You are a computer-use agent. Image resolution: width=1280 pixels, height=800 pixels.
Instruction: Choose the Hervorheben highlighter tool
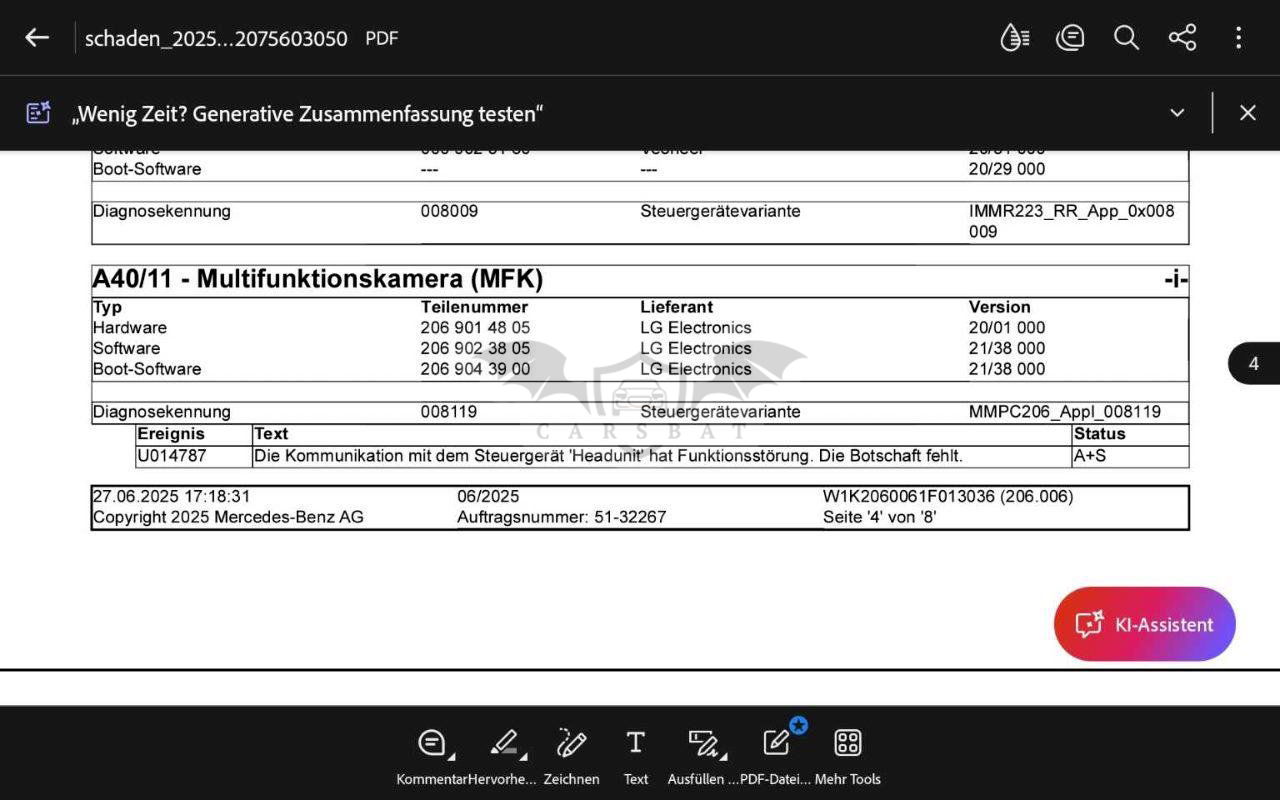pos(503,755)
